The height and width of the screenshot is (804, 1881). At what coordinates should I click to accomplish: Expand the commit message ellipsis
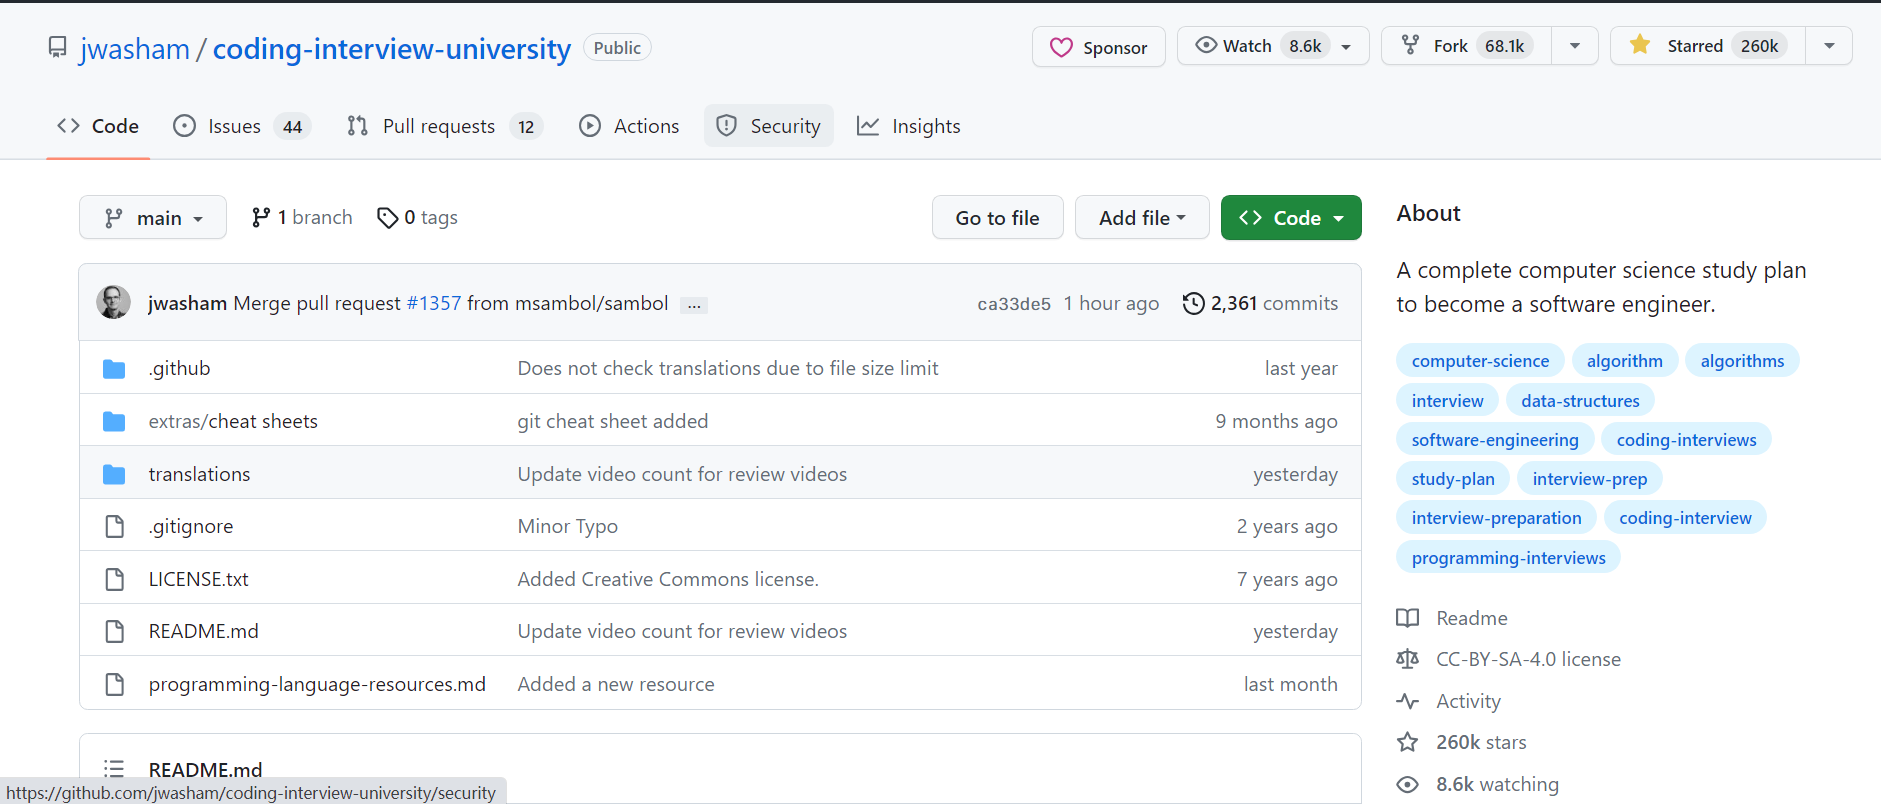694,305
